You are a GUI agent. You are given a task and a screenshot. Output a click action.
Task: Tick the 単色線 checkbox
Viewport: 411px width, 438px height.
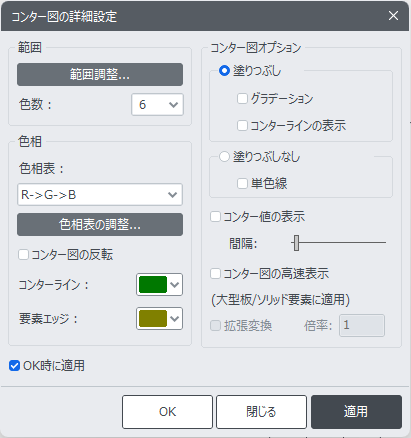click(x=242, y=183)
